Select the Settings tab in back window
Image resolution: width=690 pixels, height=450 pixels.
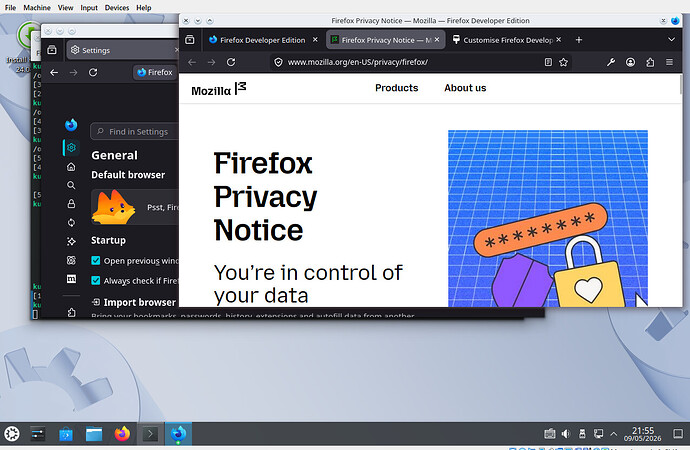(122, 50)
